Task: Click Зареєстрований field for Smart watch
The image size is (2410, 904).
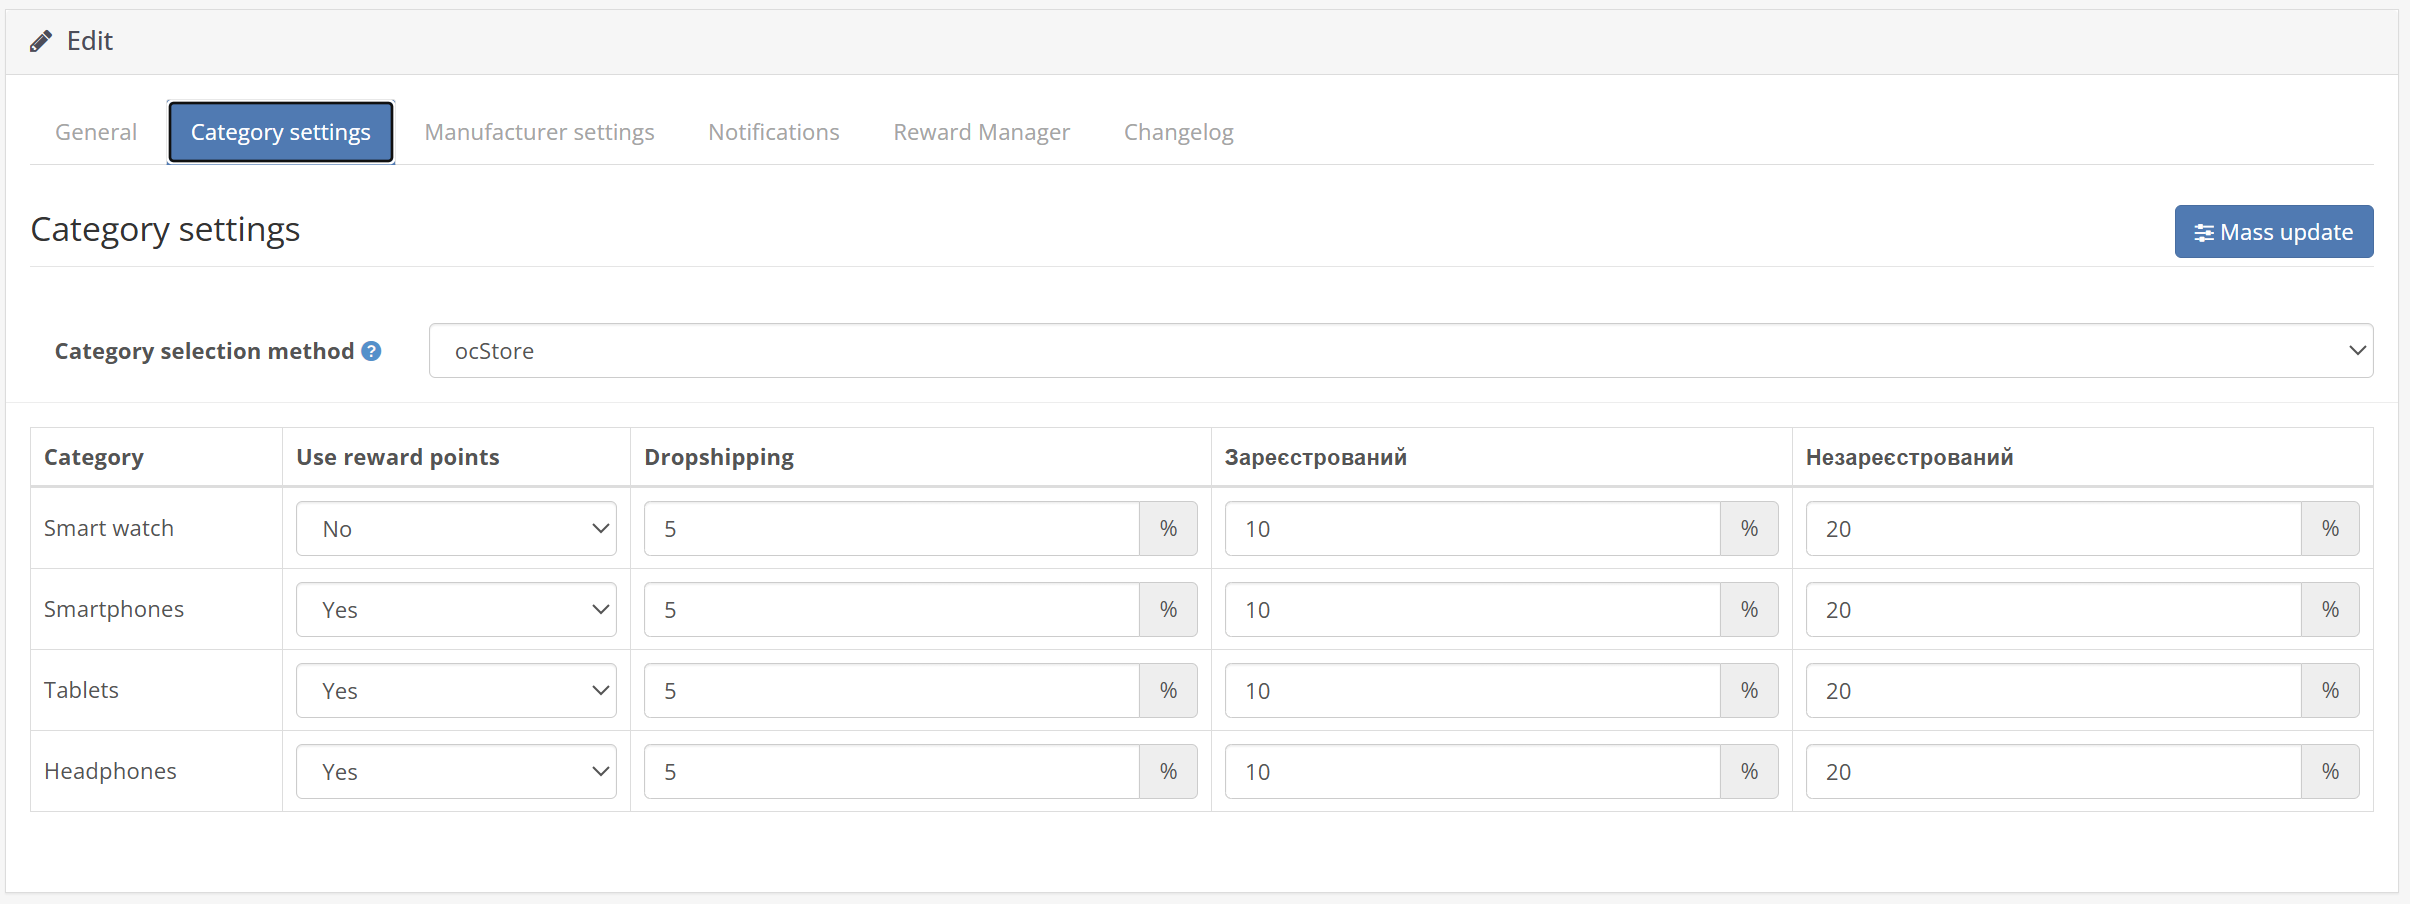Action: pos(1473,529)
